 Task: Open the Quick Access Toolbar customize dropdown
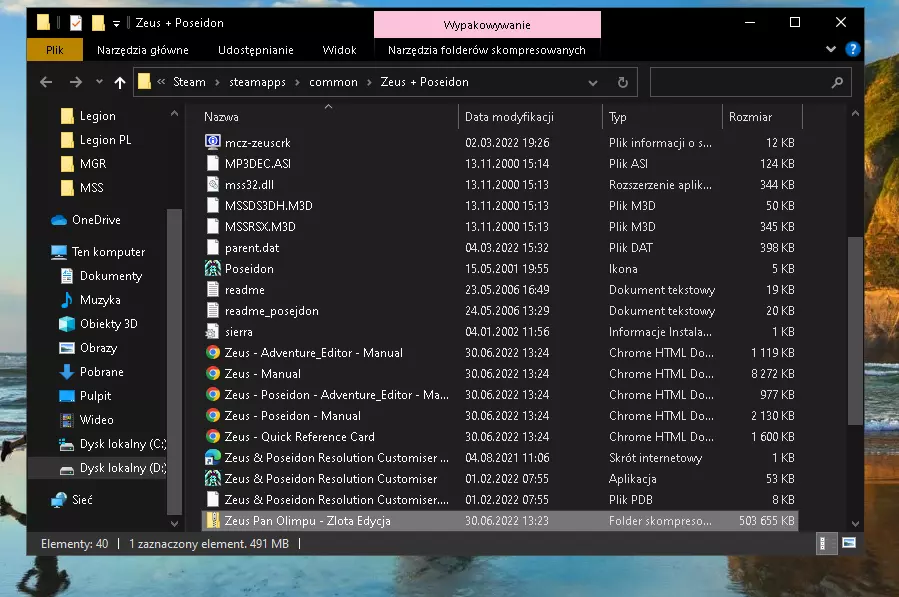pyautogui.click(x=117, y=23)
